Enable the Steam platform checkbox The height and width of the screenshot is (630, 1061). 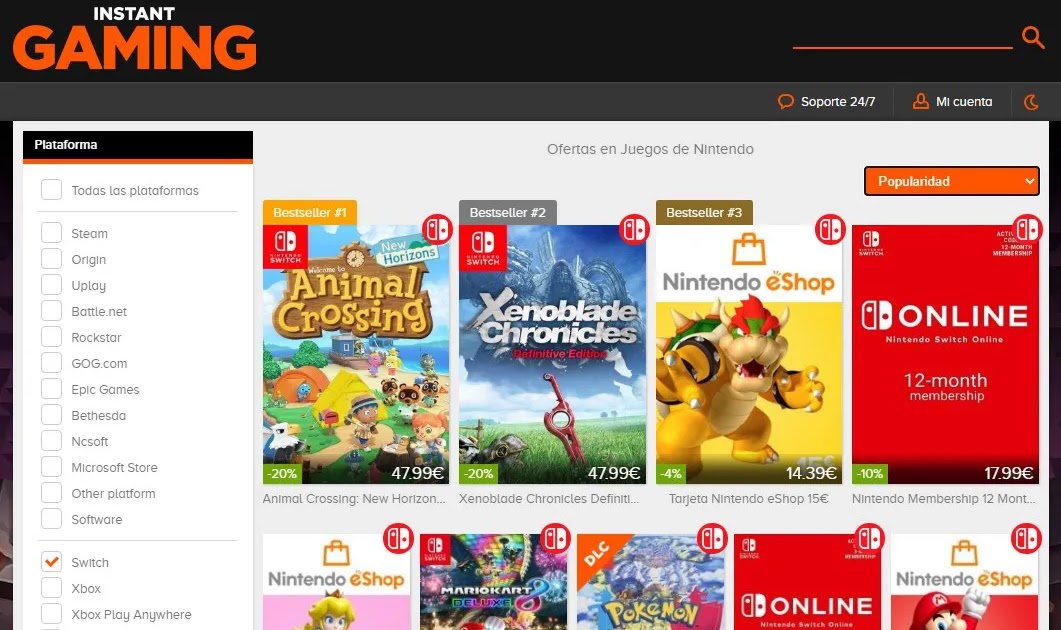point(51,233)
